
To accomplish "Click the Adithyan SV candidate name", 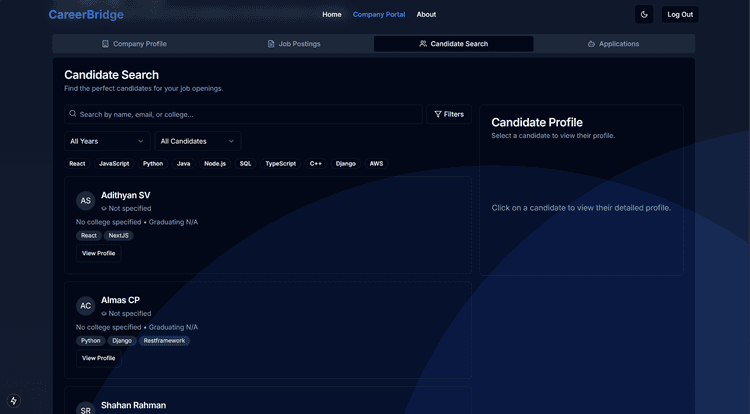I will pyautogui.click(x=125, y=195).
